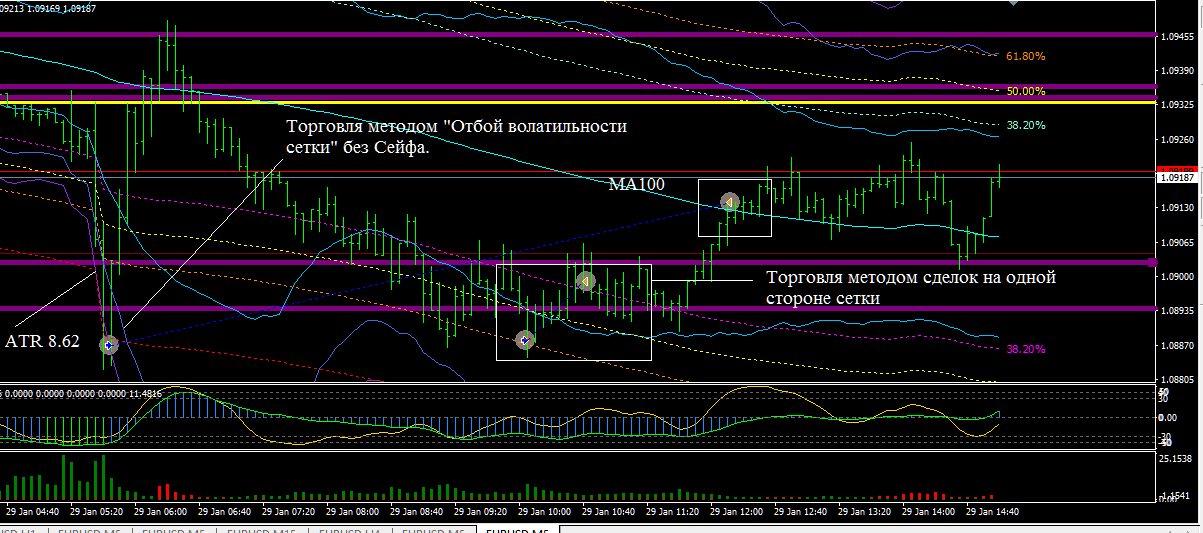Image resolution: width=1203 pixels, height=533 pixels.
Task: Click the active EURUSD,M5 chart tab
Action: pos(519,530)
